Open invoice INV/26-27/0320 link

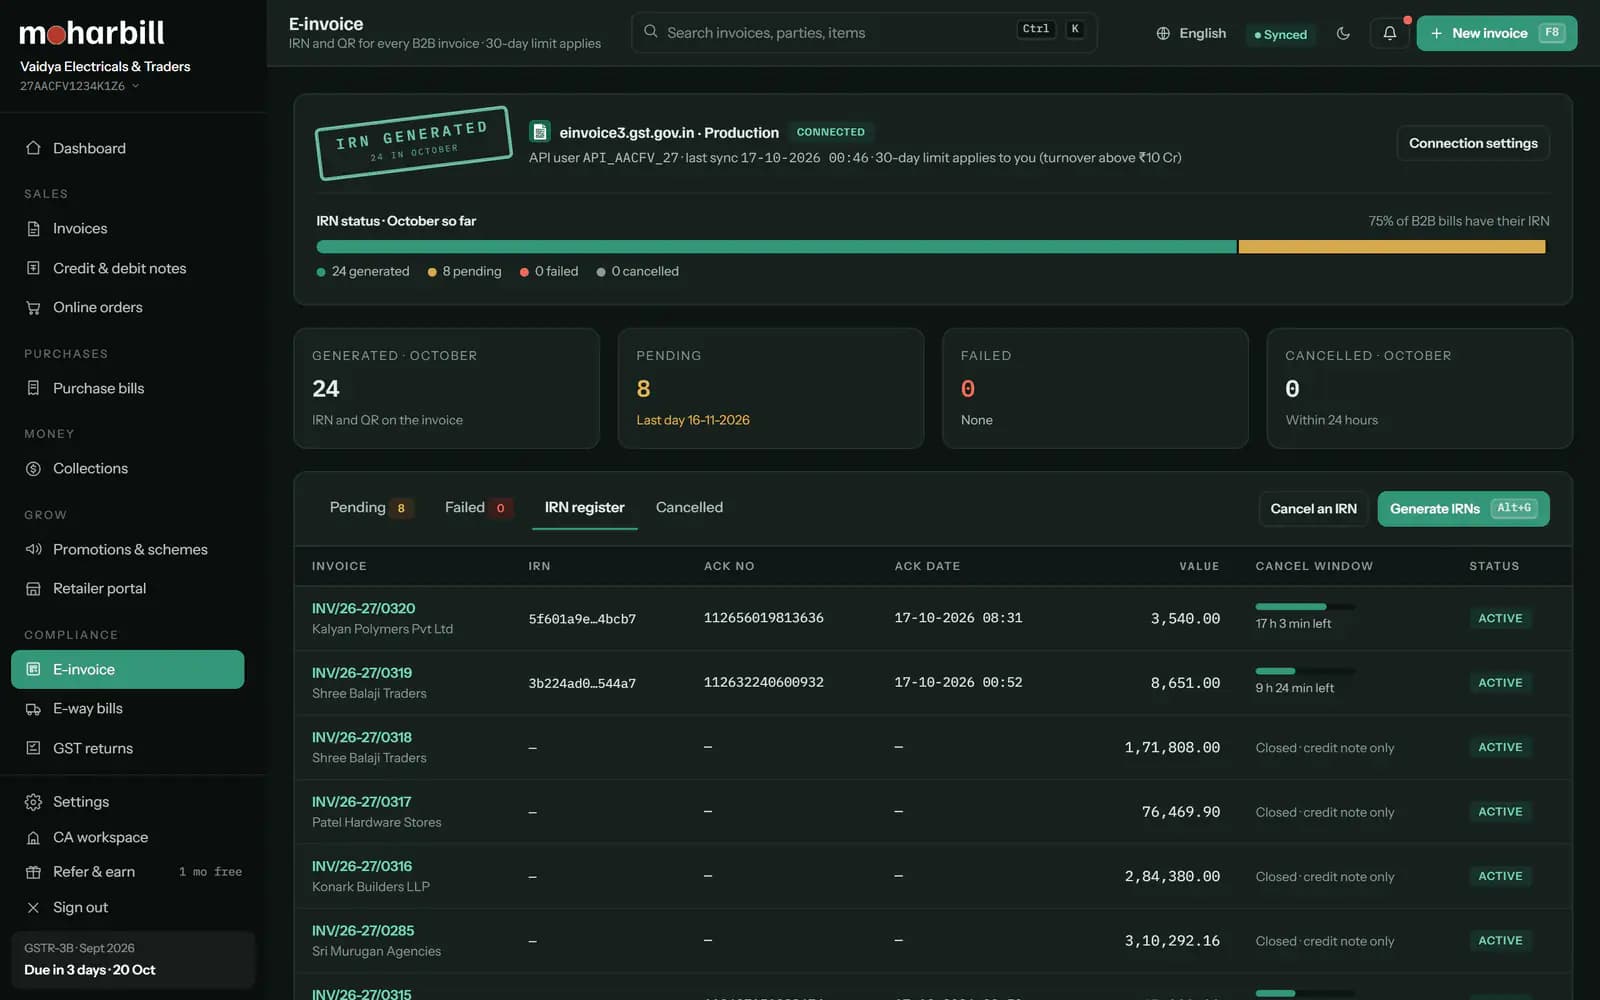click(363, 608)
